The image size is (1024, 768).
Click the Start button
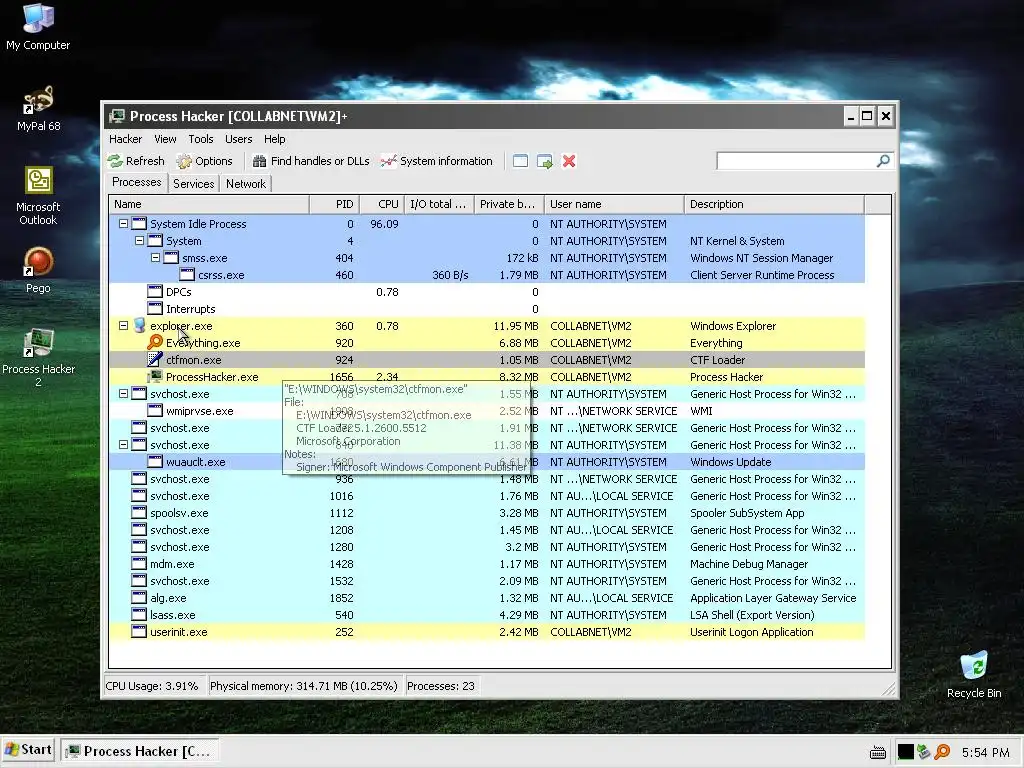28,750
